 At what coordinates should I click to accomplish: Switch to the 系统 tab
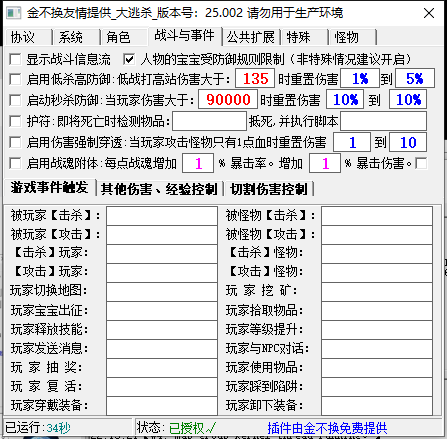coord(76,37)
